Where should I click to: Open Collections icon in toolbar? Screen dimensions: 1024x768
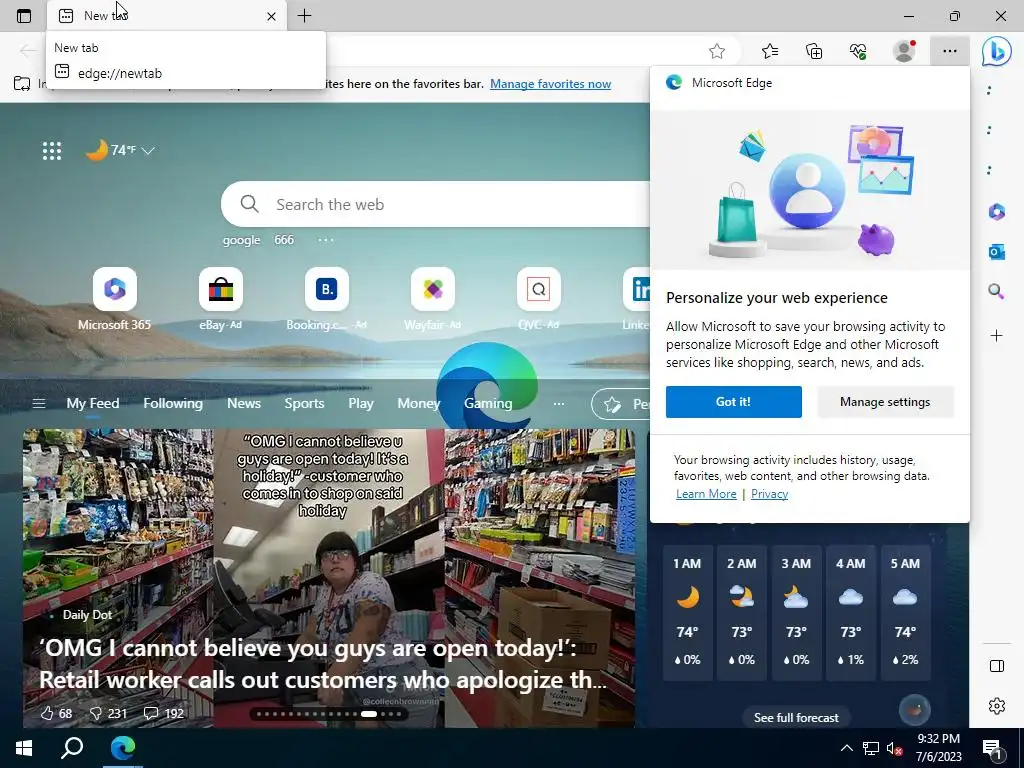click(x=814, y=51)
